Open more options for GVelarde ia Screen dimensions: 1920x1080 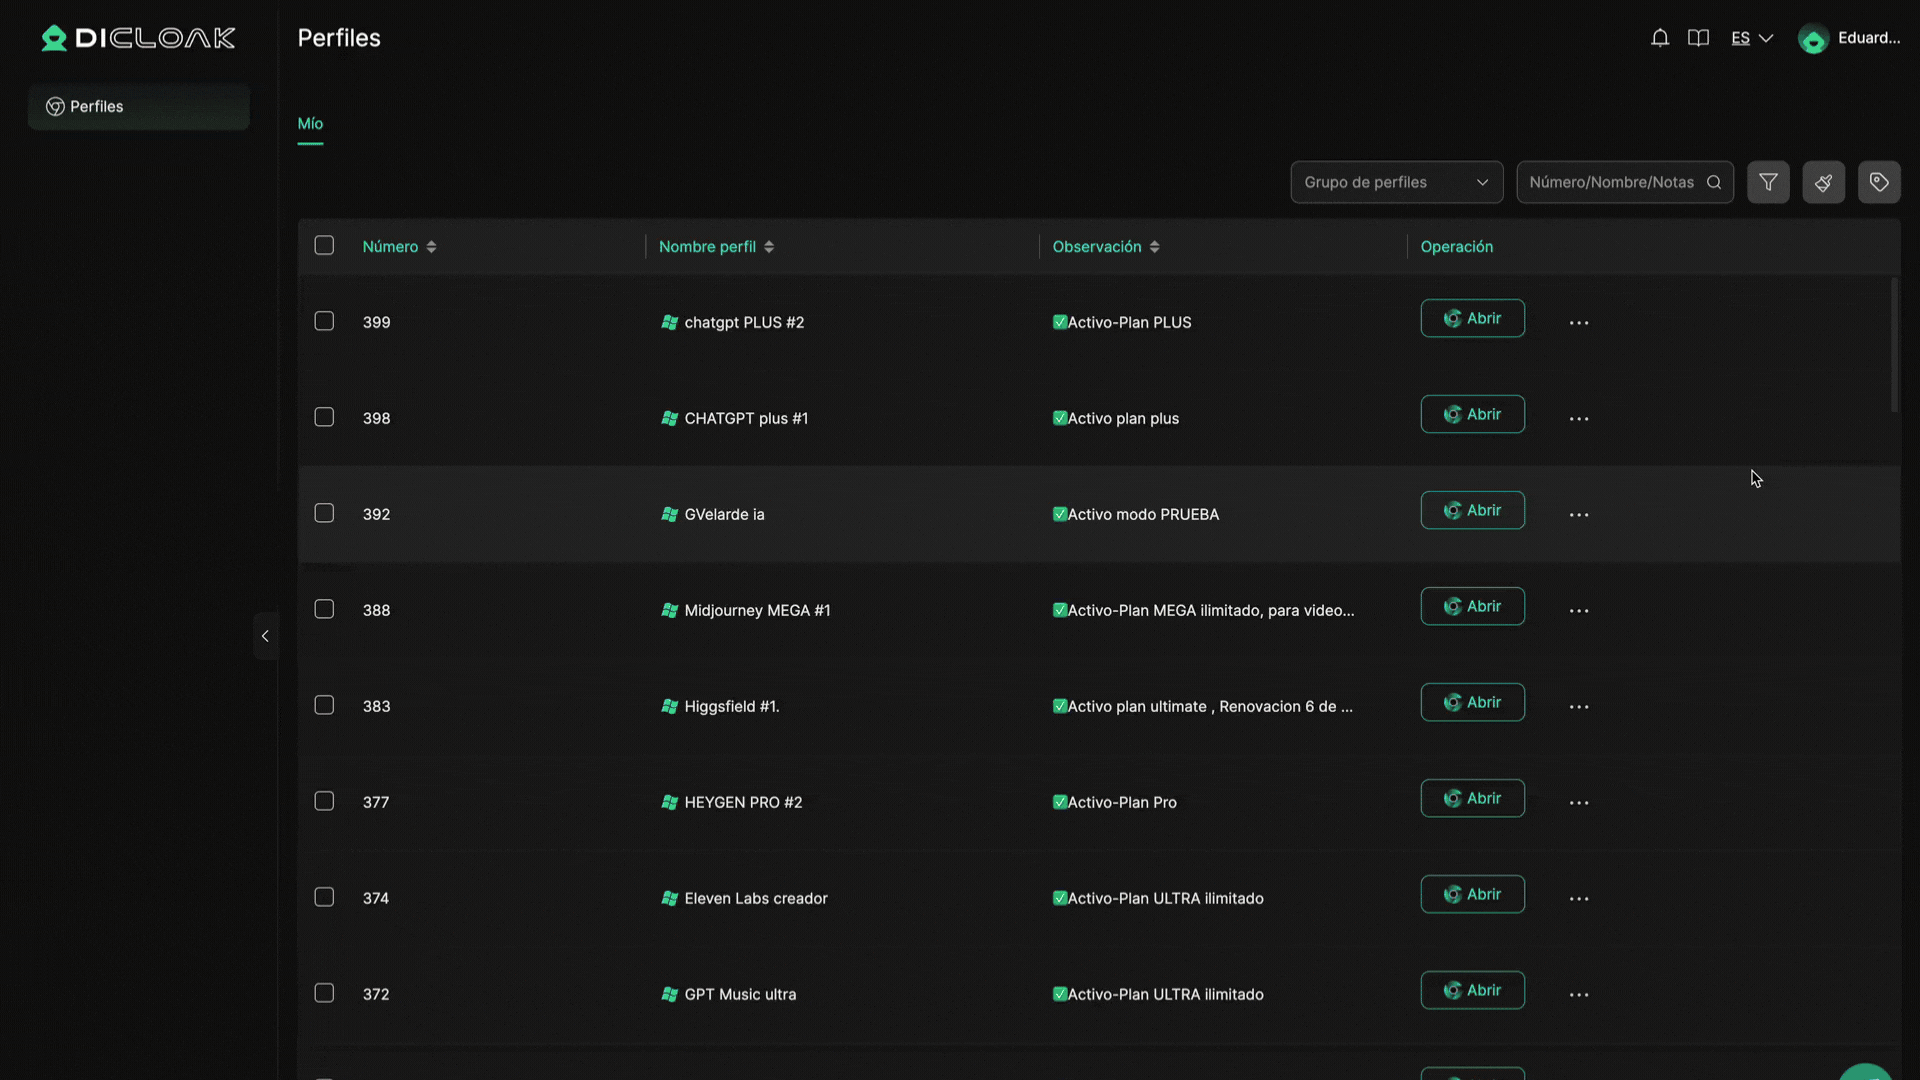tap(1579, 515)
